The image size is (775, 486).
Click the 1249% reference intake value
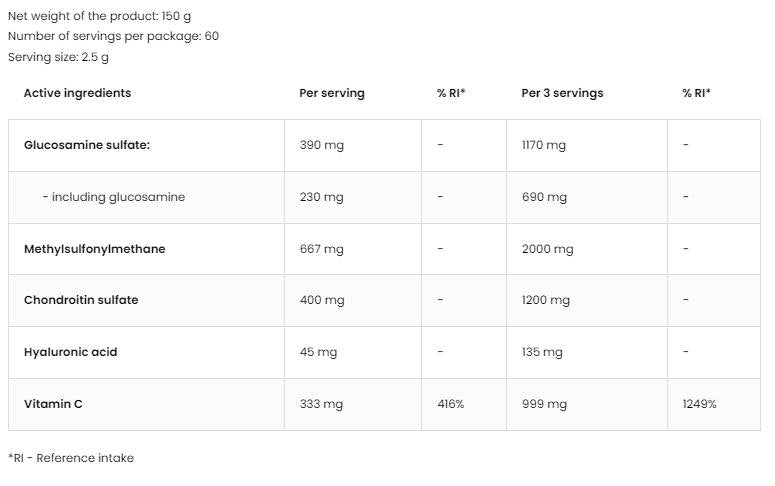click(x=699, y=404)
